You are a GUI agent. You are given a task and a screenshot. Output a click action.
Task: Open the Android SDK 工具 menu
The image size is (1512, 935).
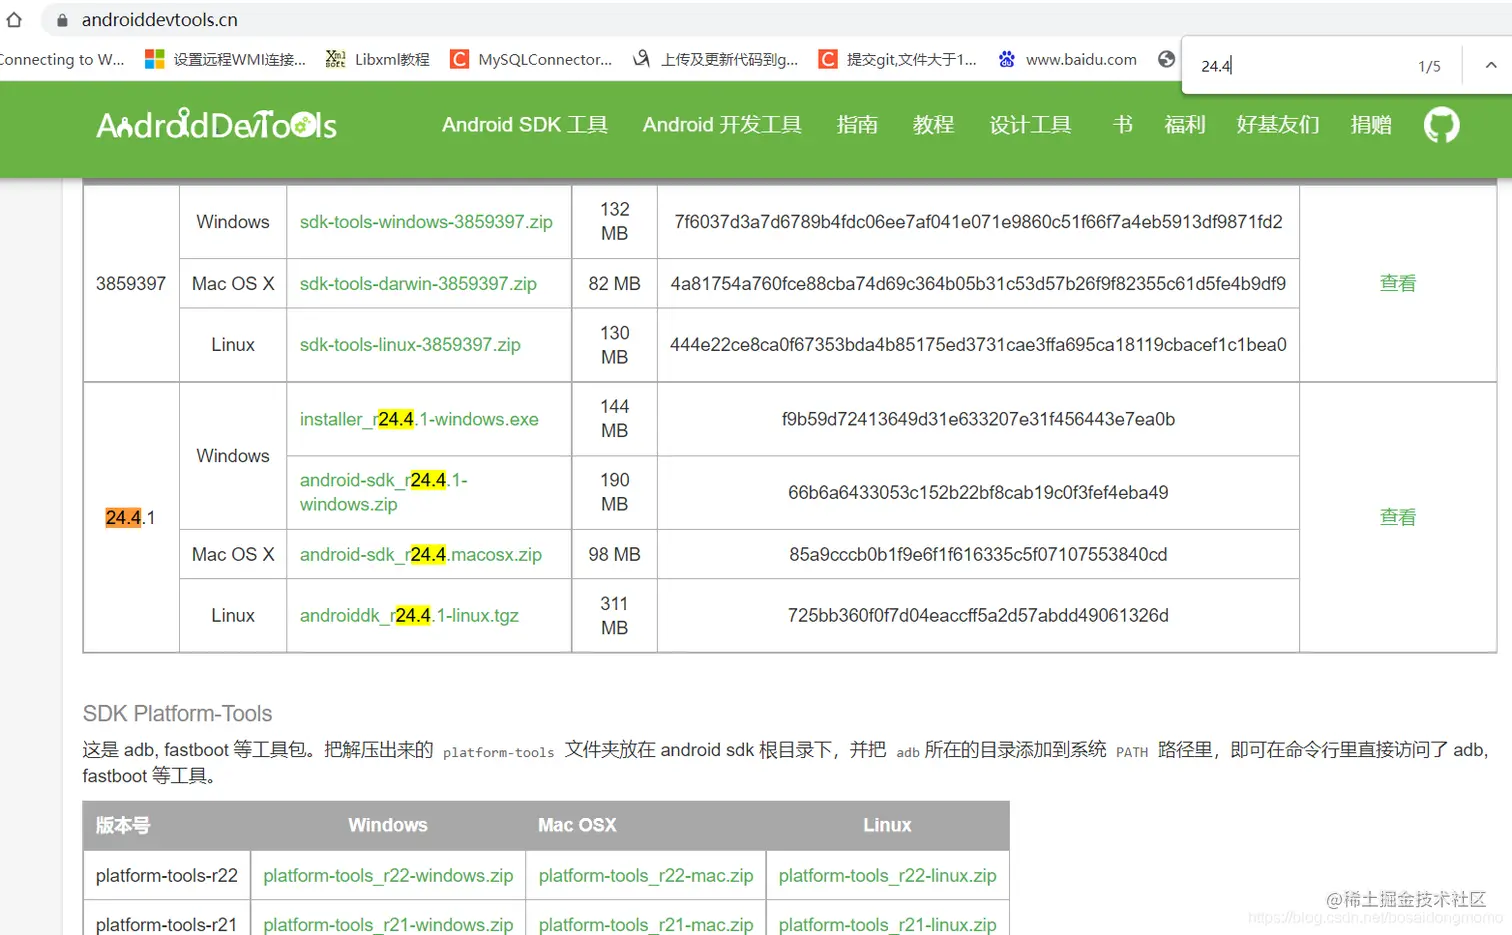[524, 125]
